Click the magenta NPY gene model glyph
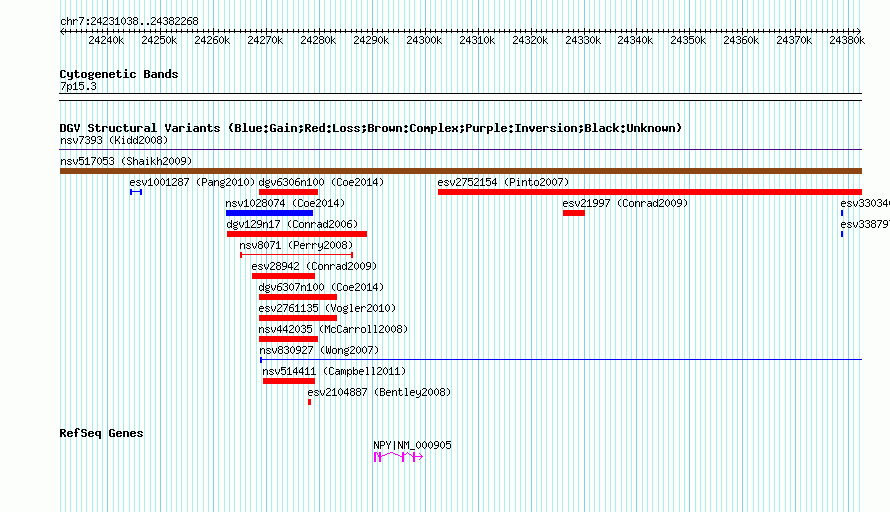Viewport: 890px width, 512px height. 398,457
